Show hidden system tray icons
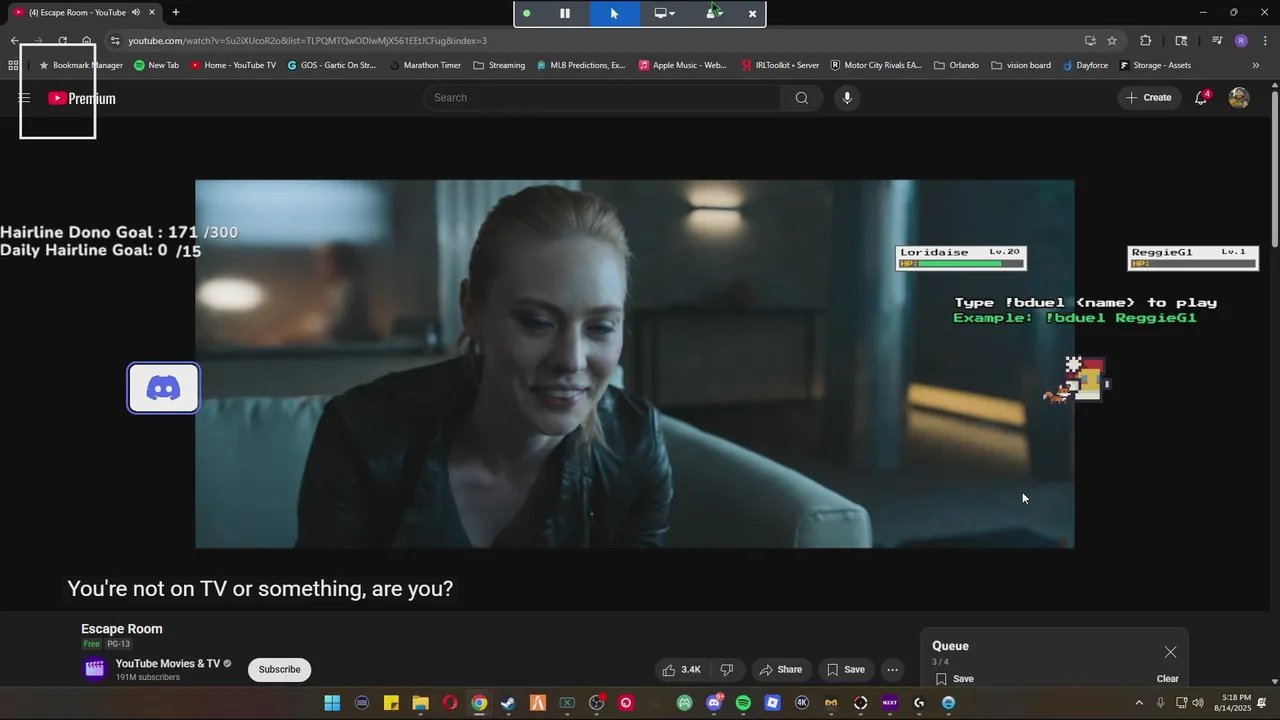The height and width of the screenshot is (720, 1280). tap(1139, 703)
